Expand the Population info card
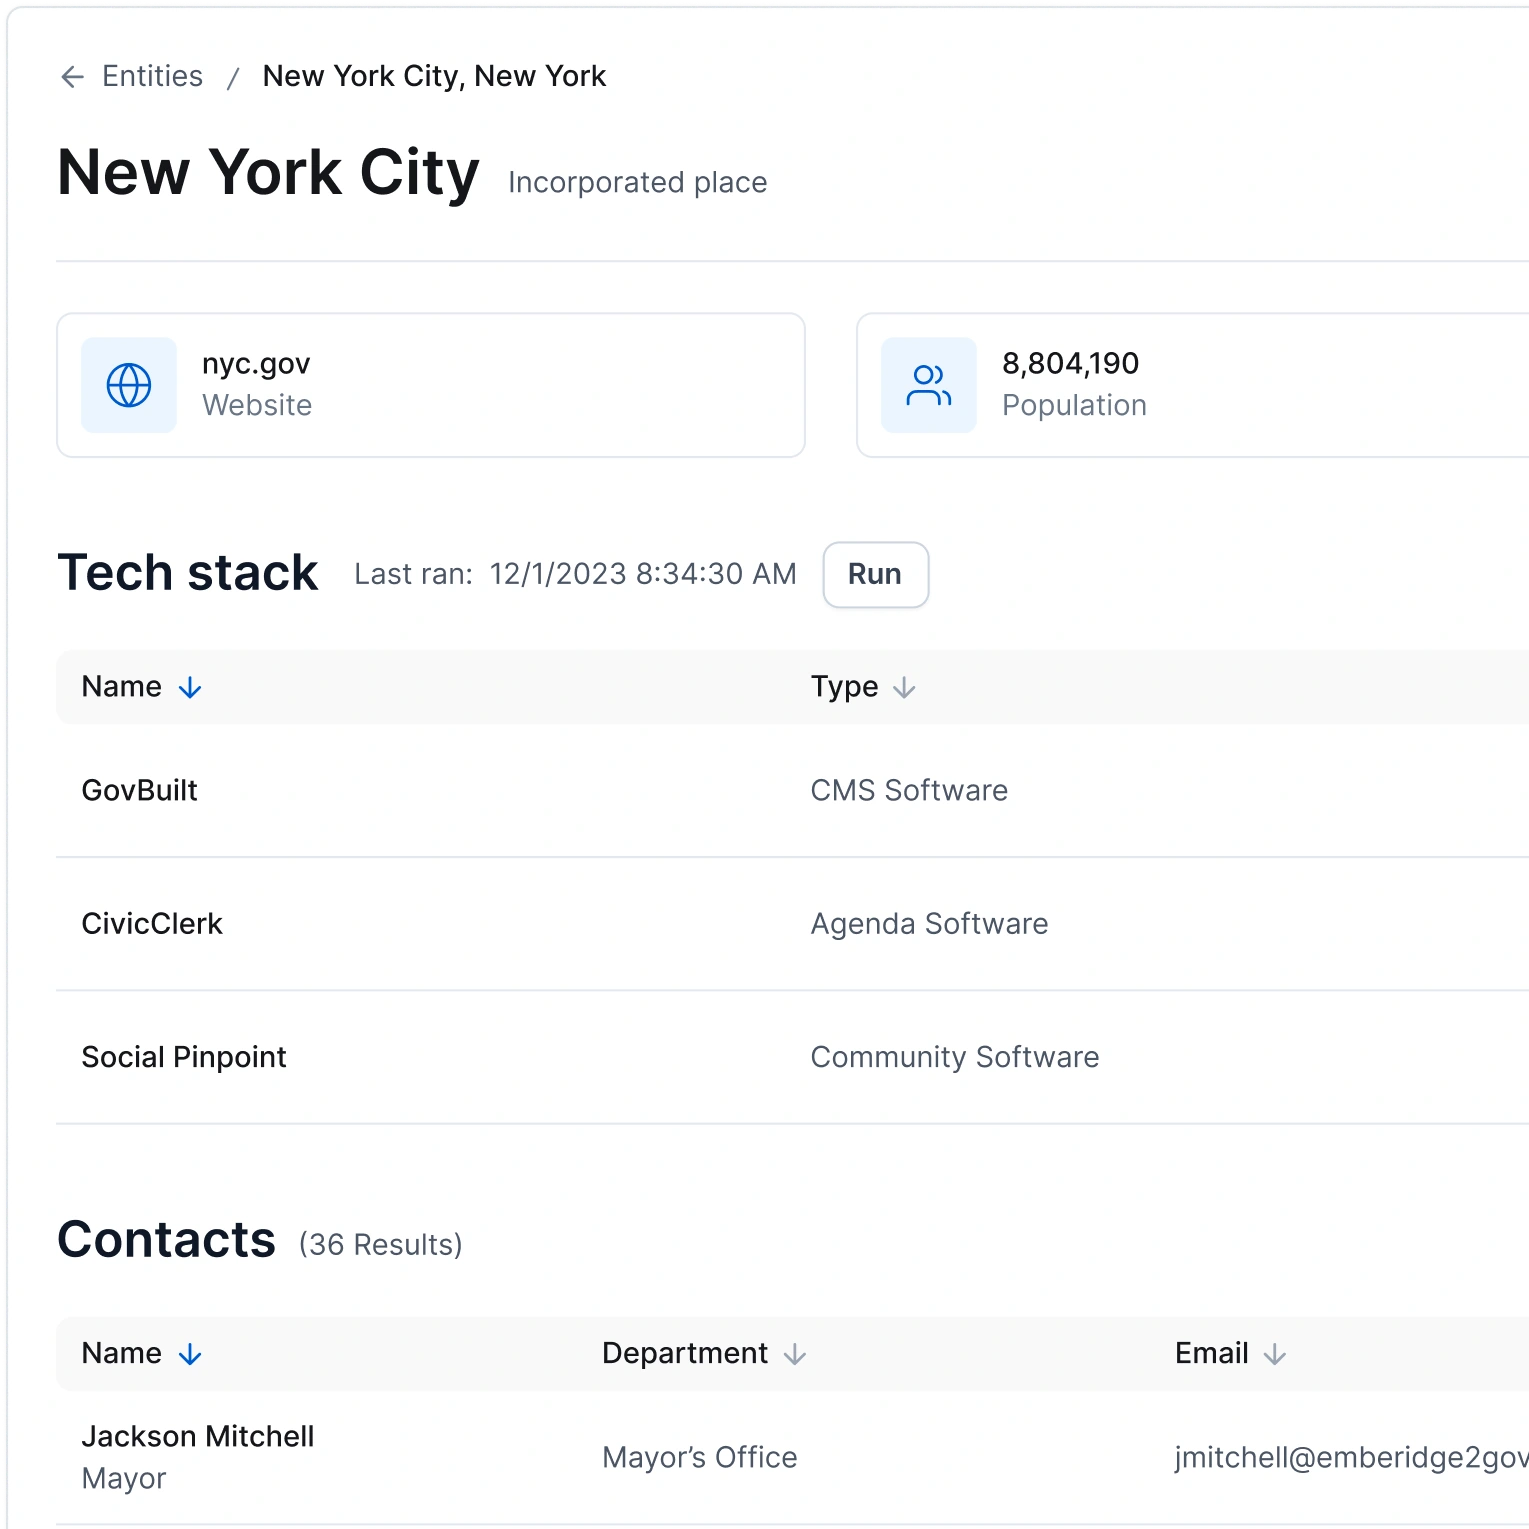Viewport: 1529px width, 1529px height. pyautogui.click(x=1190, y=385)
